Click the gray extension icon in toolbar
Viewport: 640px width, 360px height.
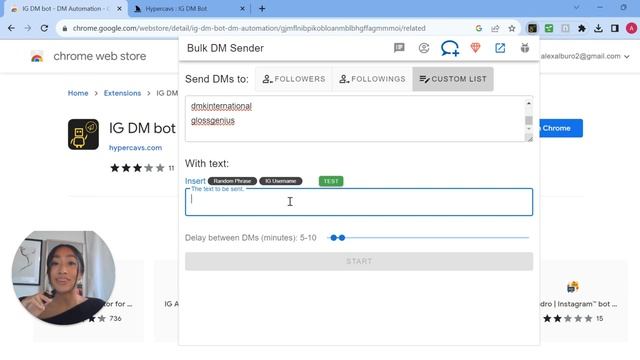click(565, 28)
